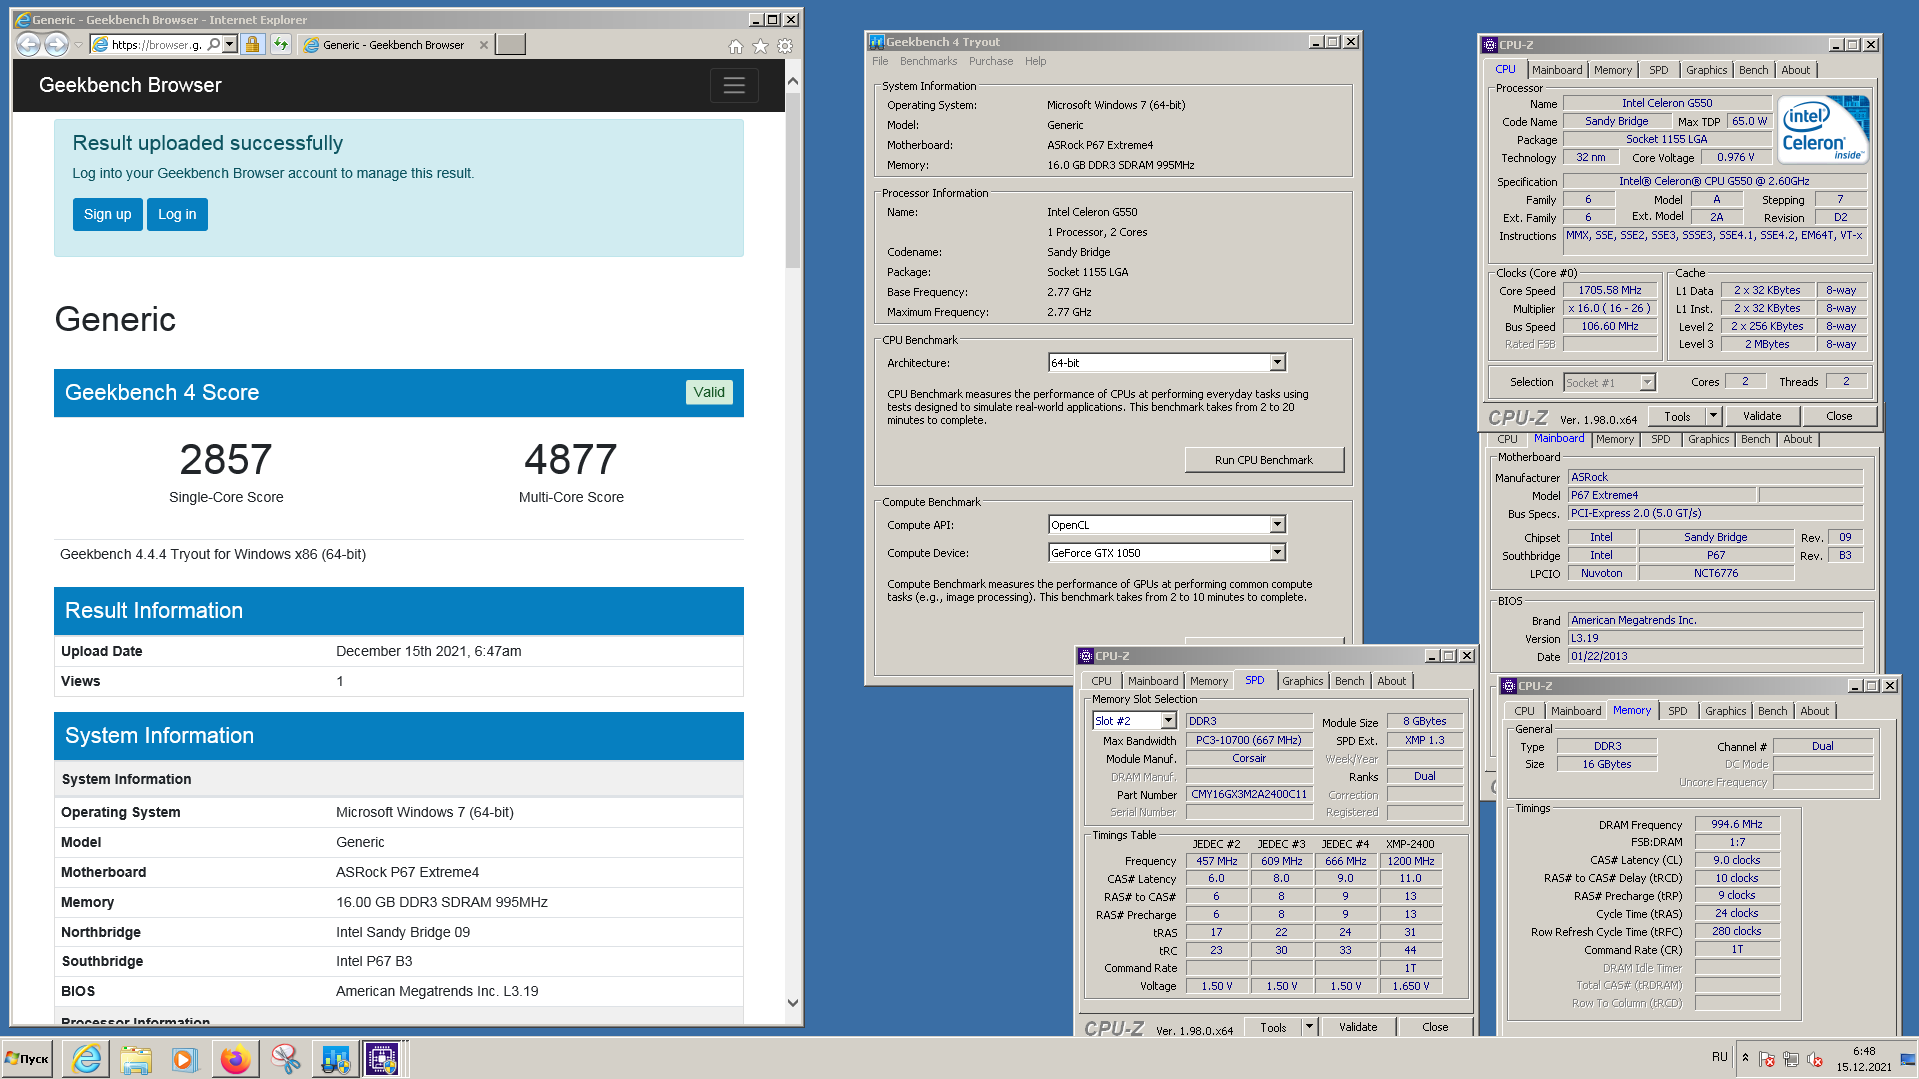The width and height of the screenshot is (1919, 1079).
Task: Open the Purchase menu
Action: (x=990, y=62)
